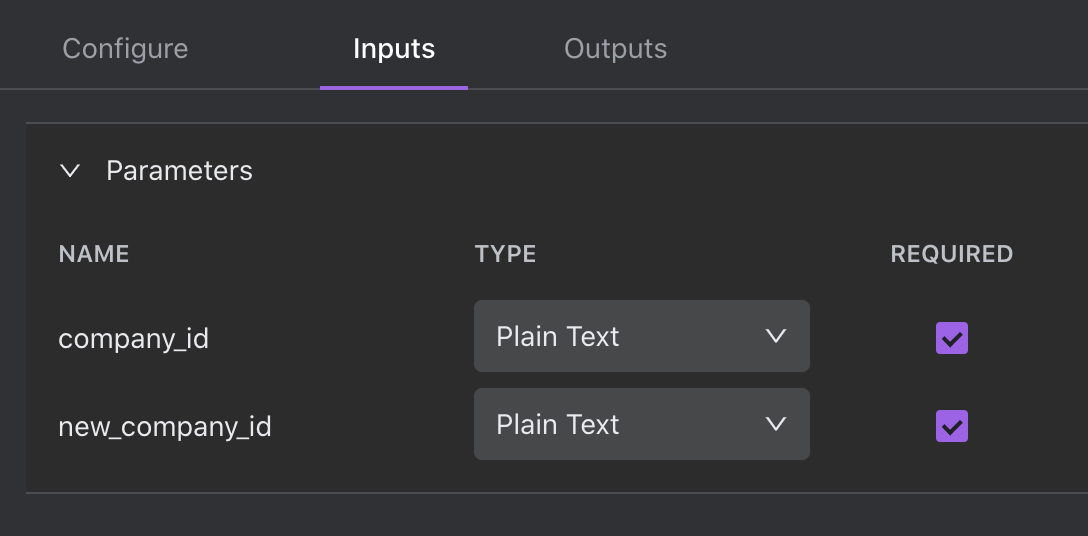
Task: Click the company_id parameter name
Action: coord(134,339)
